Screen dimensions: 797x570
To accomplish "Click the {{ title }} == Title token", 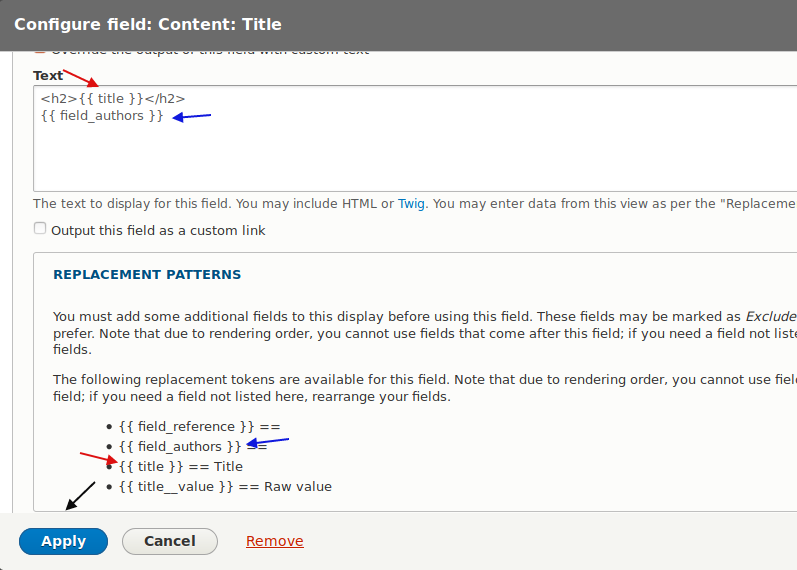I will pyautogui.click(x=180, y=466).
